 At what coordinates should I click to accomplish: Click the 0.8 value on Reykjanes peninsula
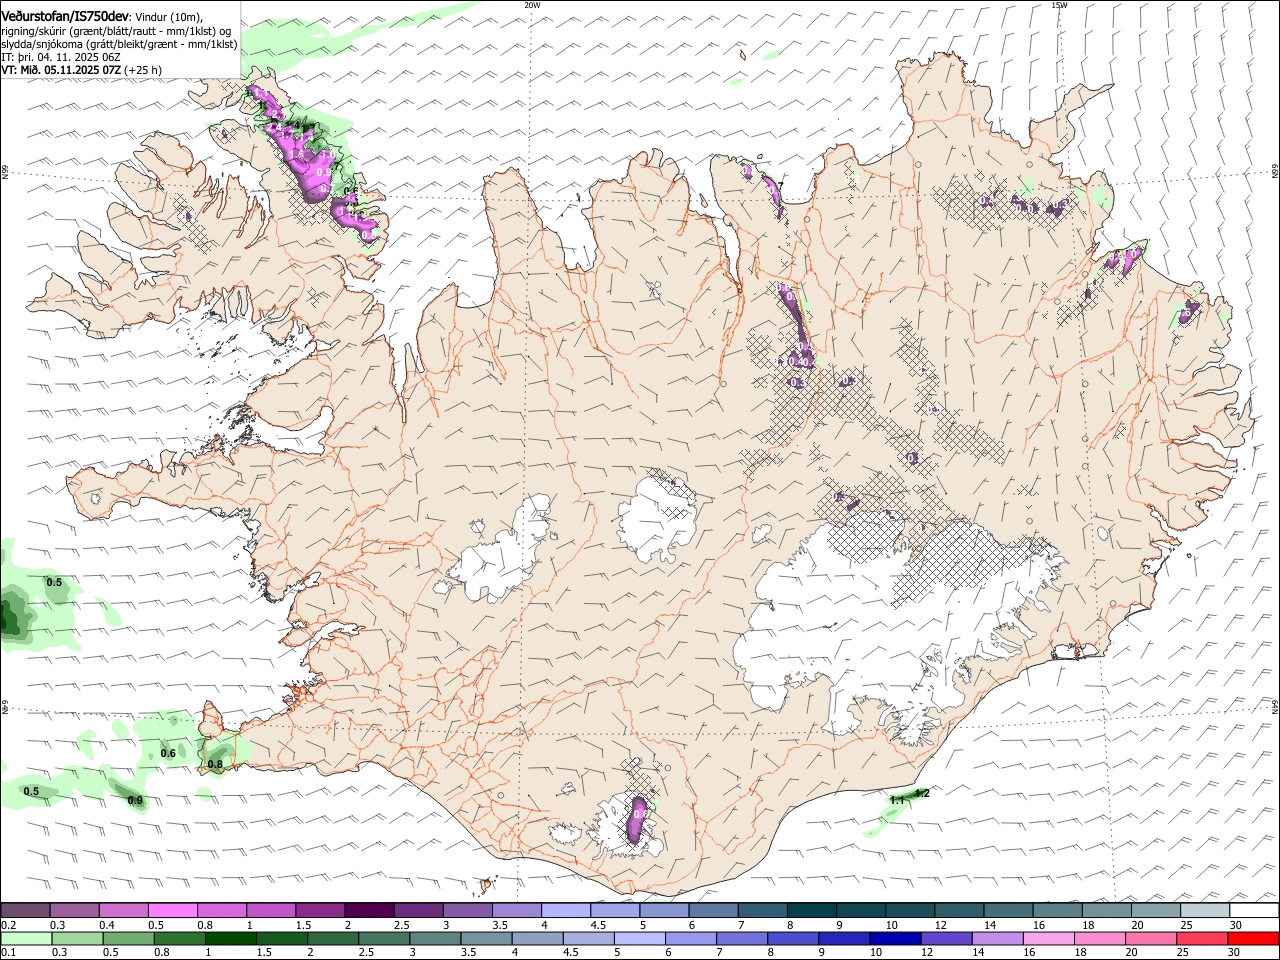pyautogui.click(x=215, y=764)
